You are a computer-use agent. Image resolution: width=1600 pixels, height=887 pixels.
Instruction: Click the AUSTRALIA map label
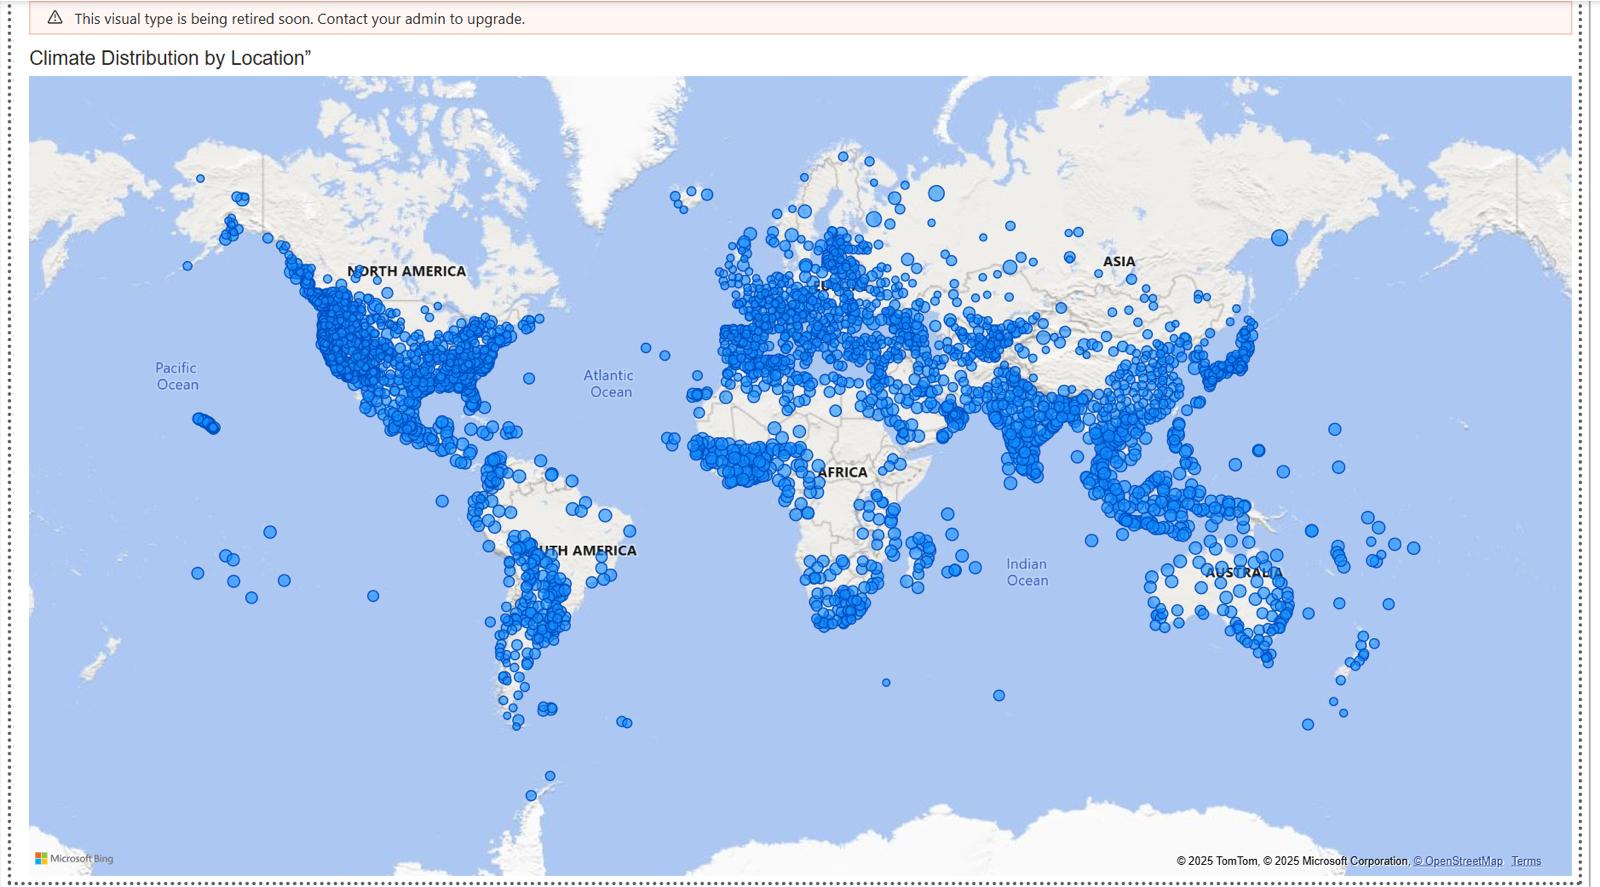1243,573
